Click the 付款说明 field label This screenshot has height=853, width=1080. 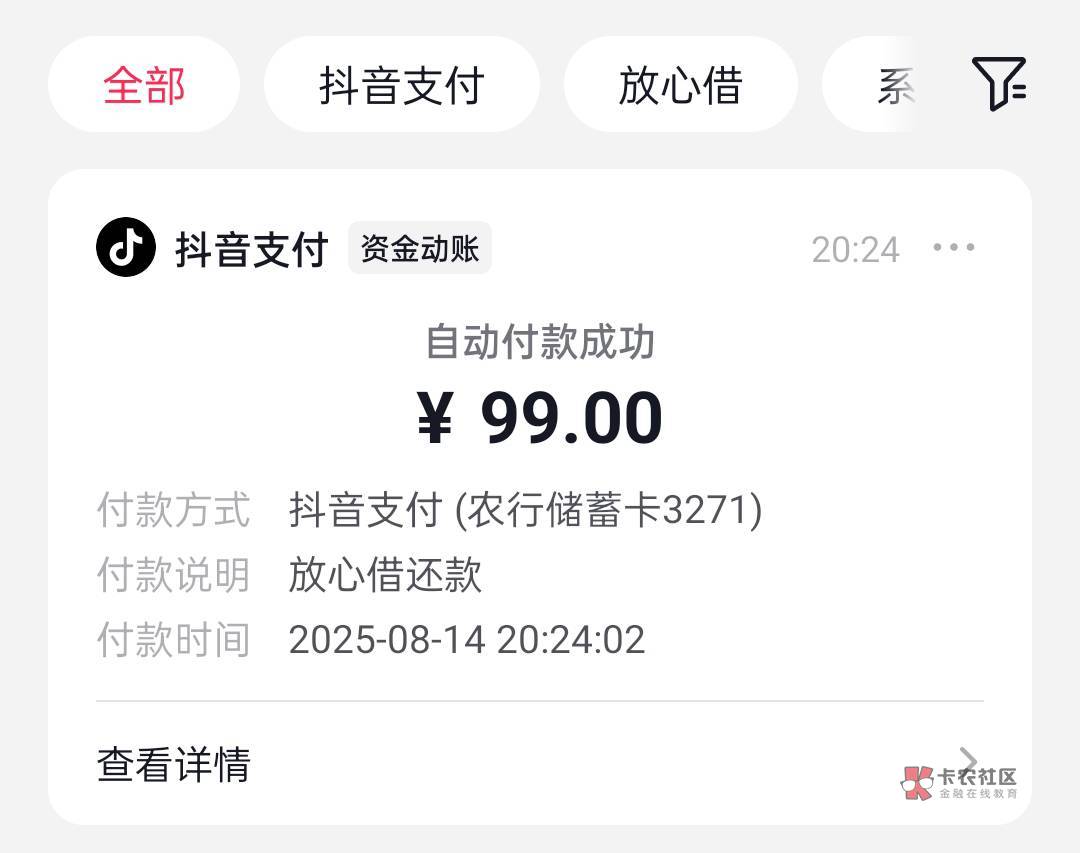coord(173,575)
